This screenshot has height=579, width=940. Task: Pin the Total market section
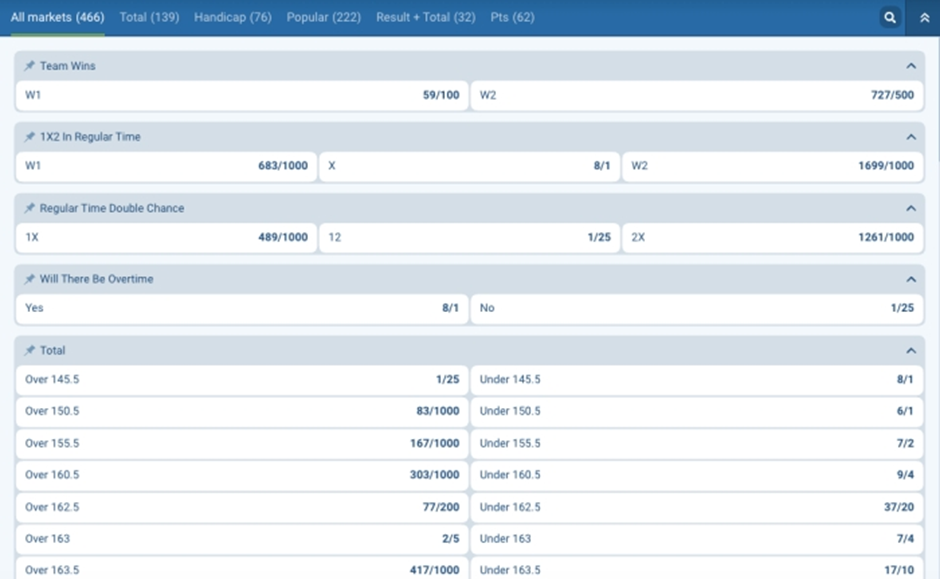click(30, 350)
